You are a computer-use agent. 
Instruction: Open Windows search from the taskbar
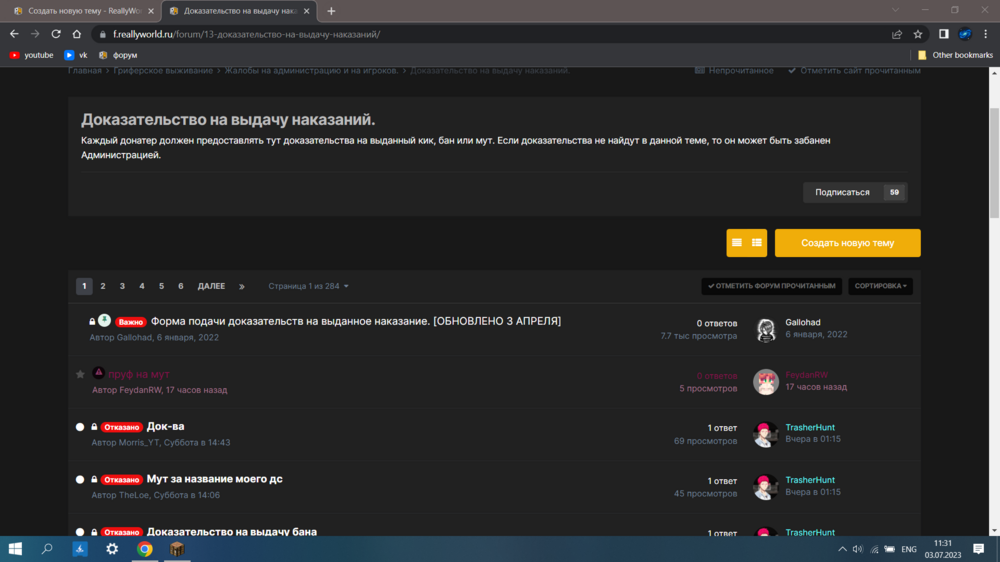pos(47,549)
